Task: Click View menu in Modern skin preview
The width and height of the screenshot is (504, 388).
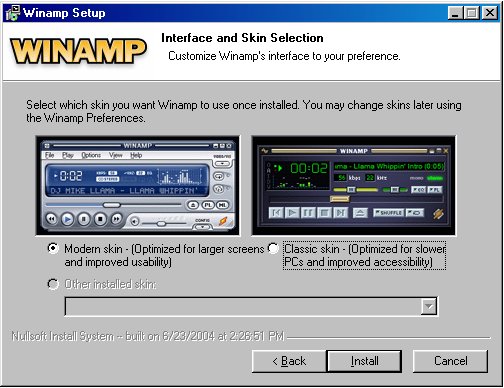Action: [x=116, y=155]
